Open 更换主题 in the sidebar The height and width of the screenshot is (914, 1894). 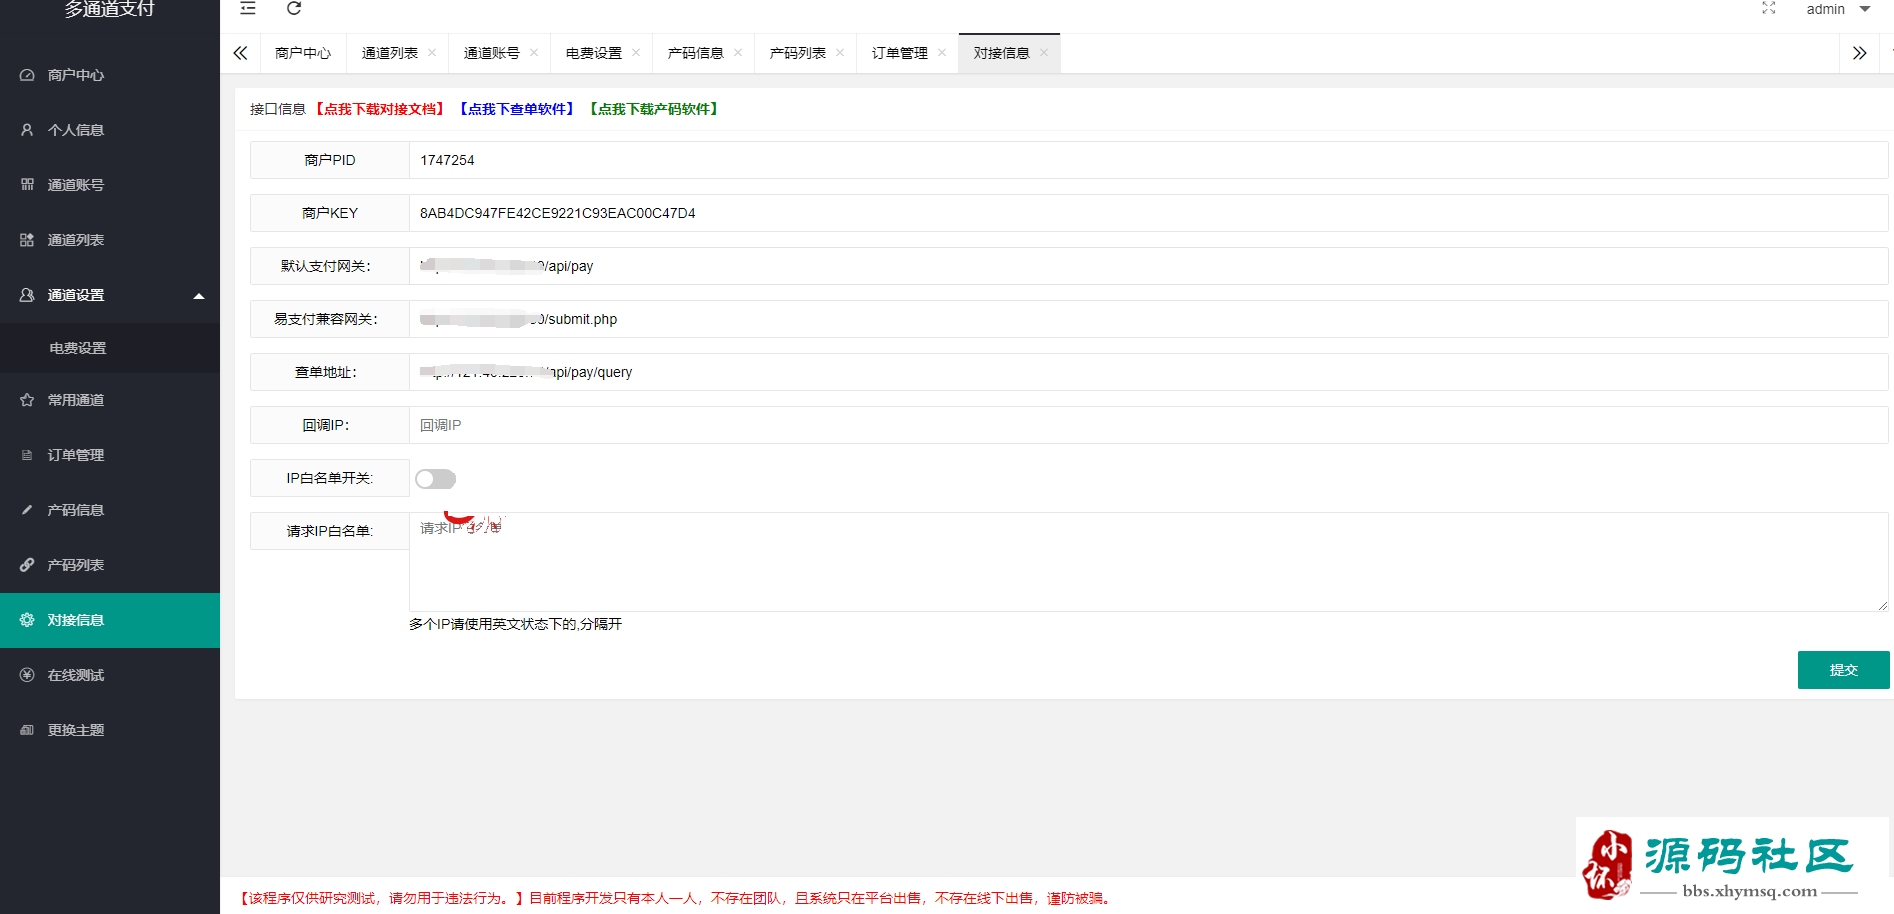[76, 730]
